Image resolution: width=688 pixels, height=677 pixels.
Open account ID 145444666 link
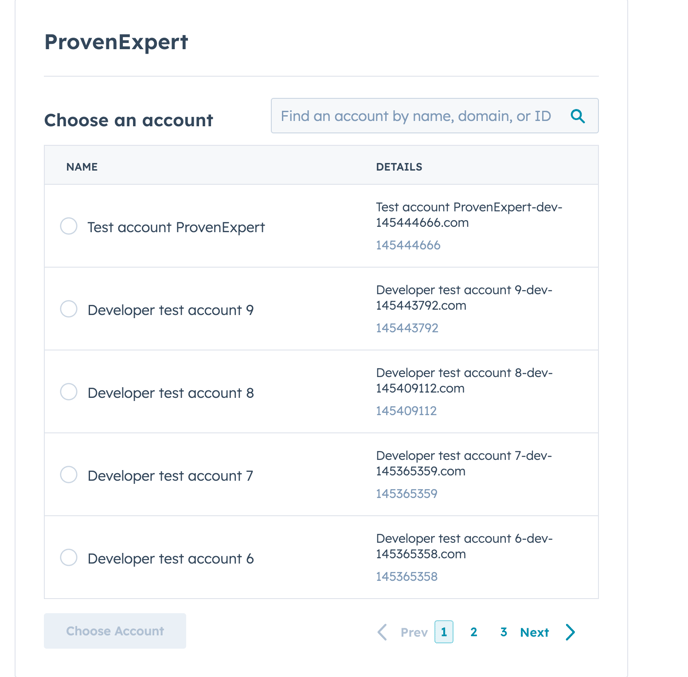408,245
